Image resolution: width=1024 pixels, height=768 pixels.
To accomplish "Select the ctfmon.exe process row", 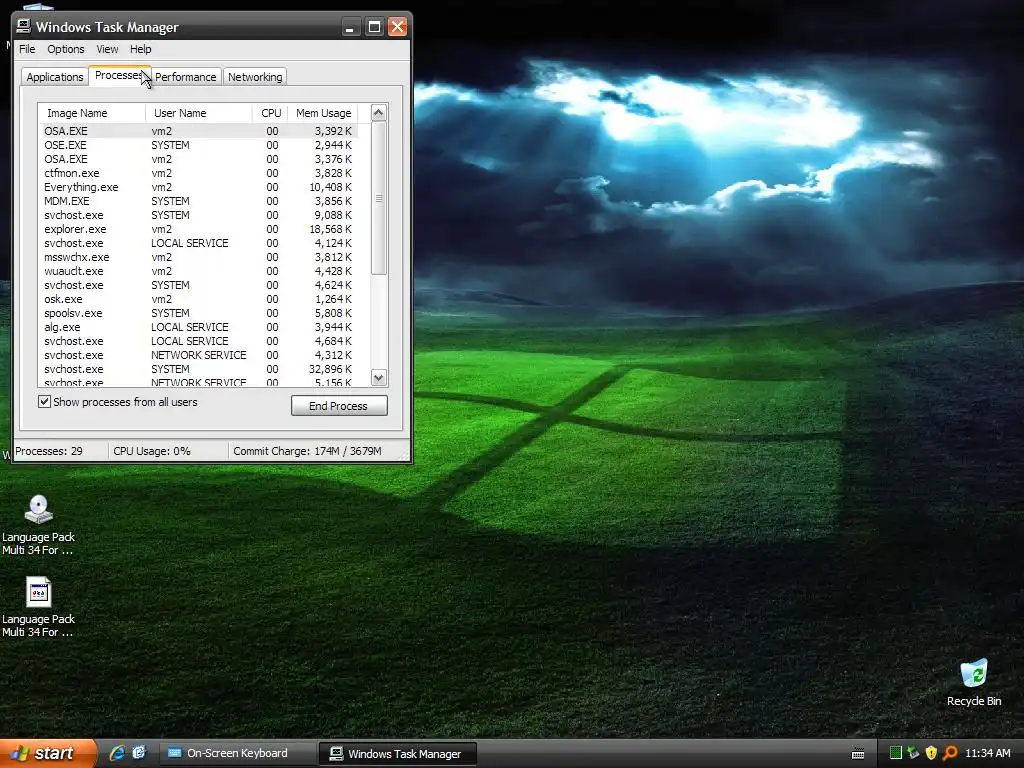I will [x=199, y=173].
